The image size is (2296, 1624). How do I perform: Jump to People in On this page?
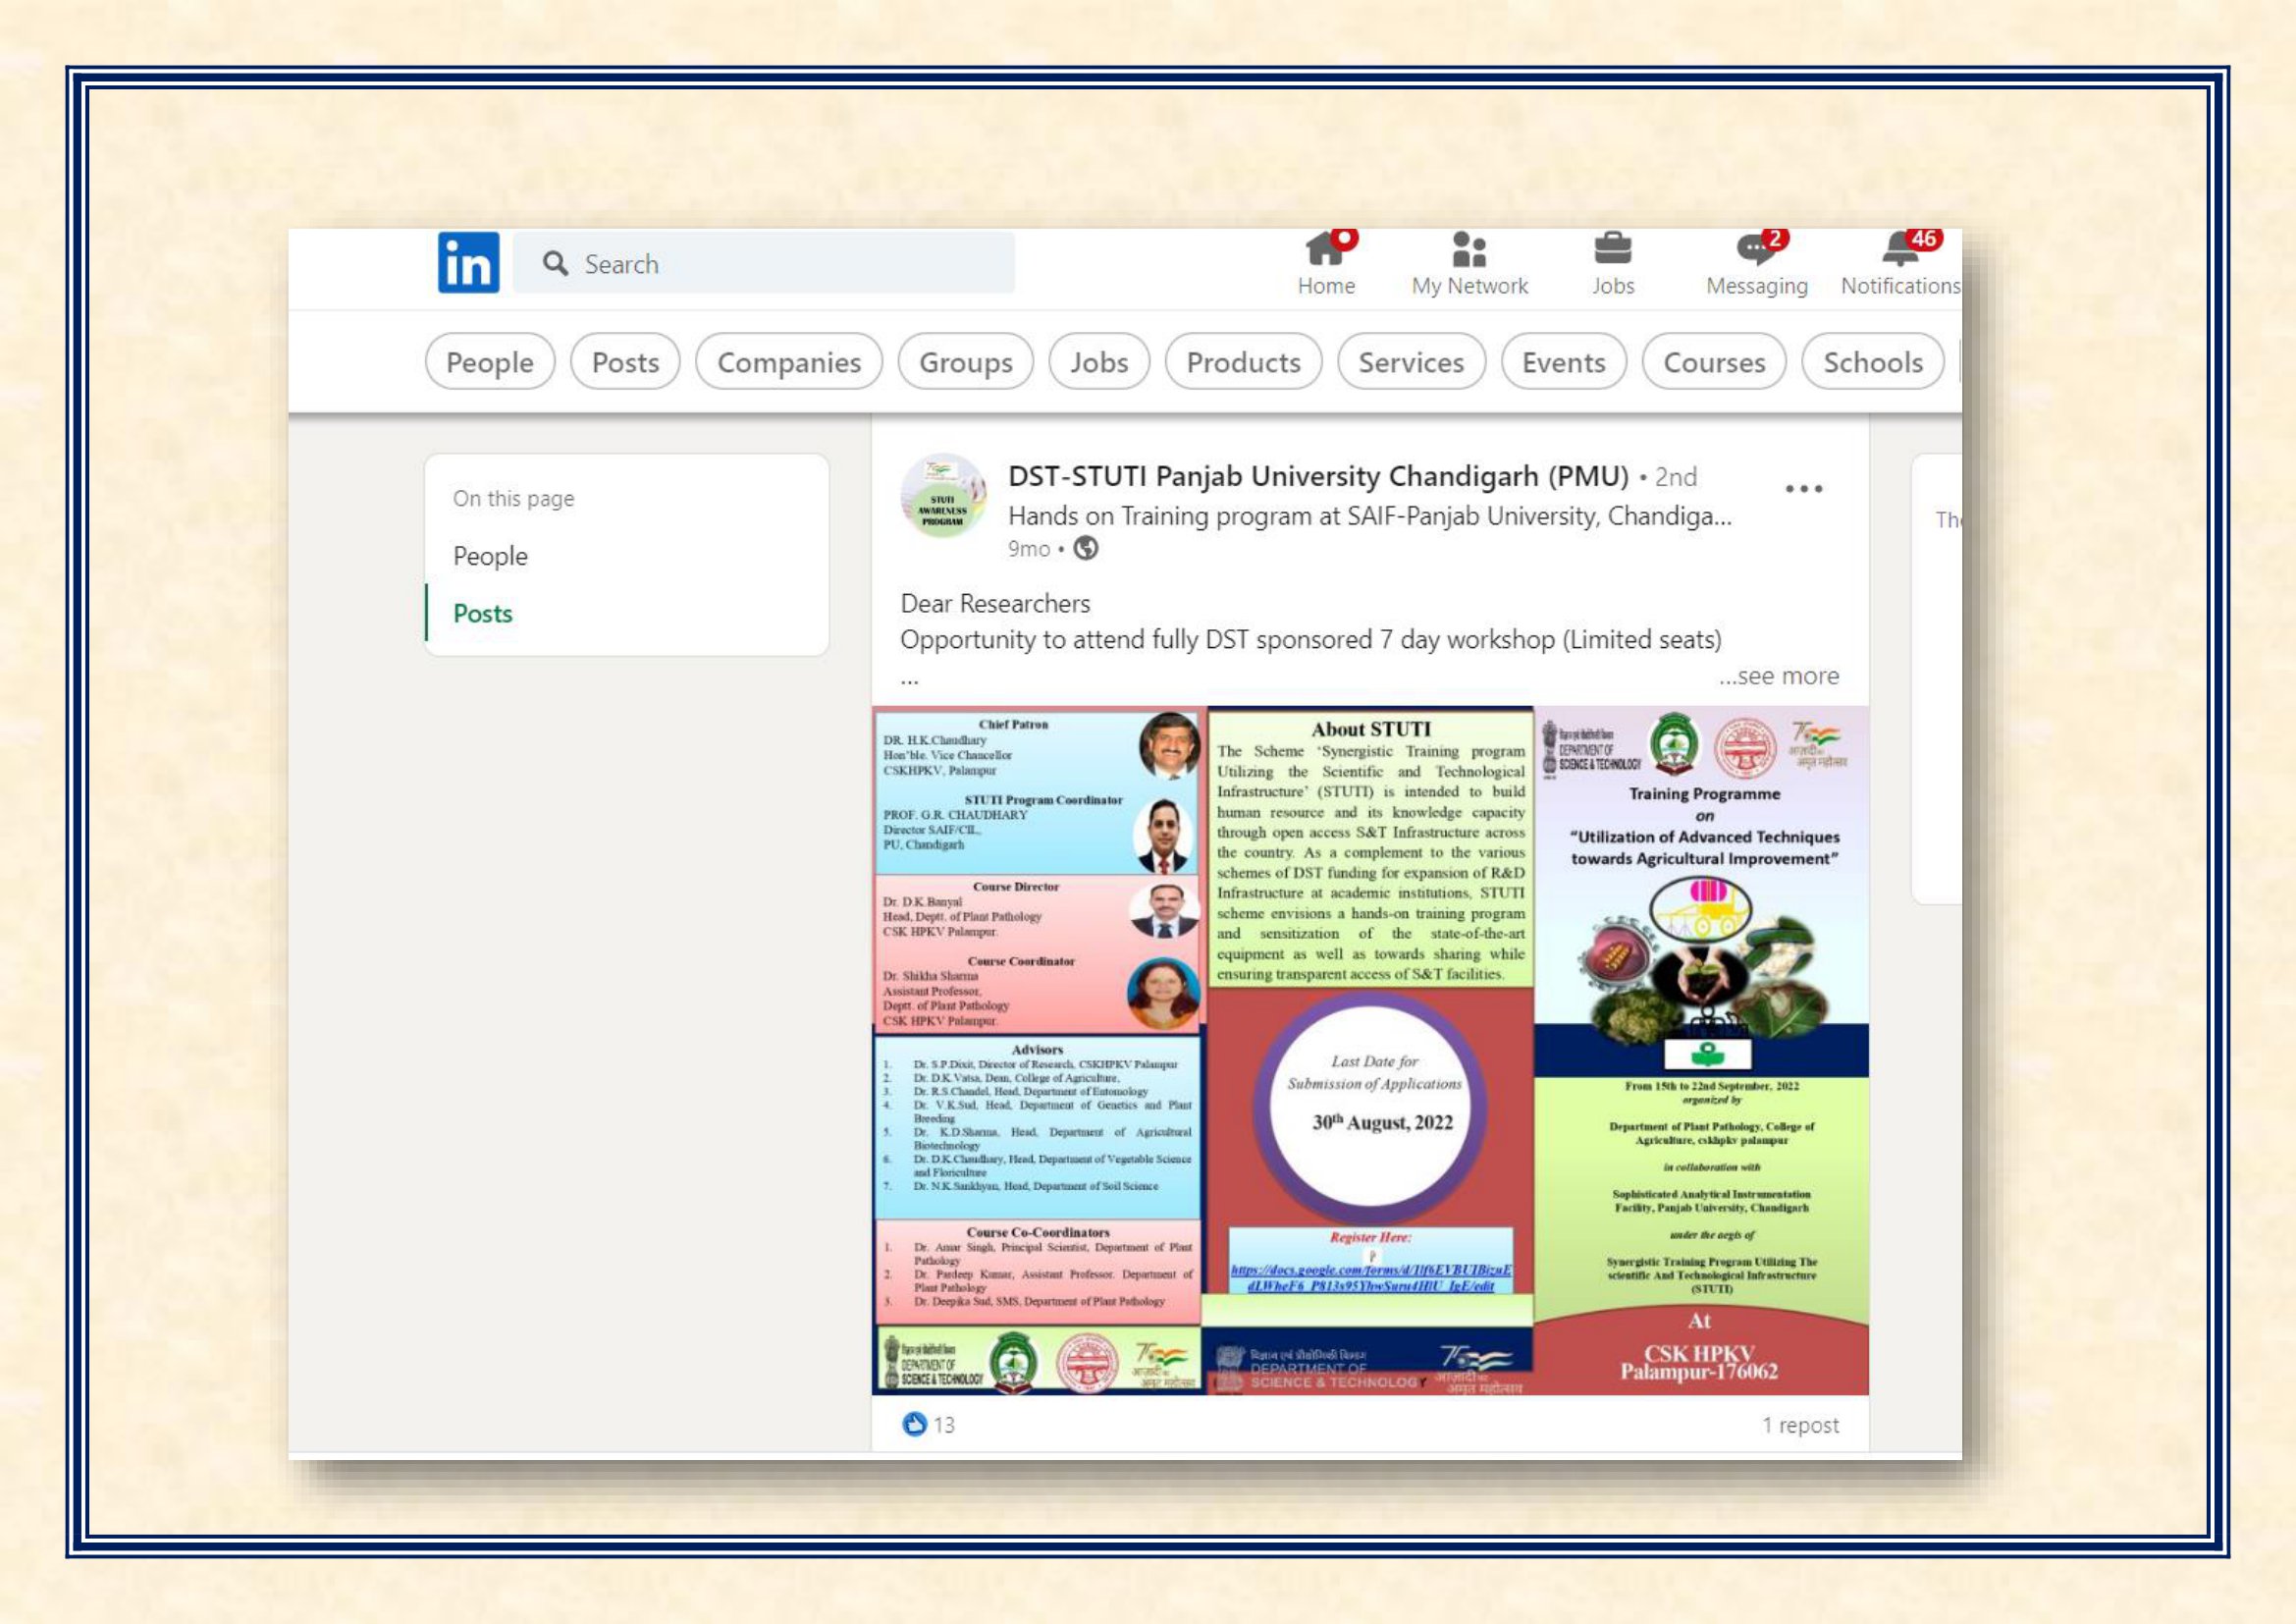(490, 556)
